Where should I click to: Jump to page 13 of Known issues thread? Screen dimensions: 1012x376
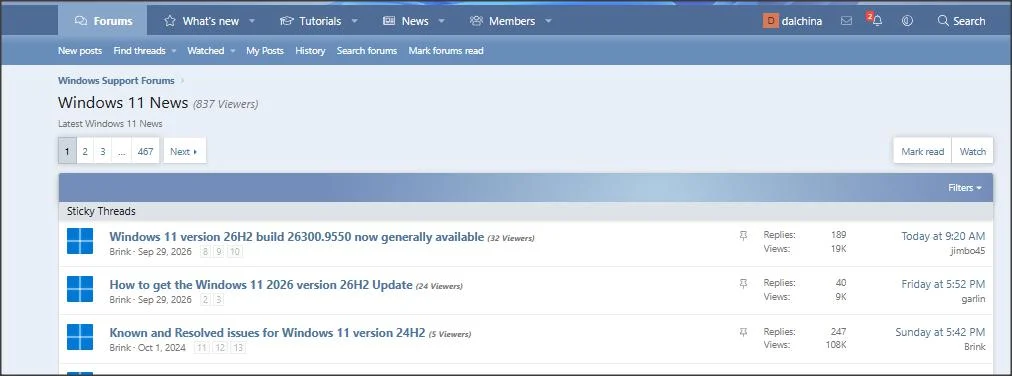238,348
